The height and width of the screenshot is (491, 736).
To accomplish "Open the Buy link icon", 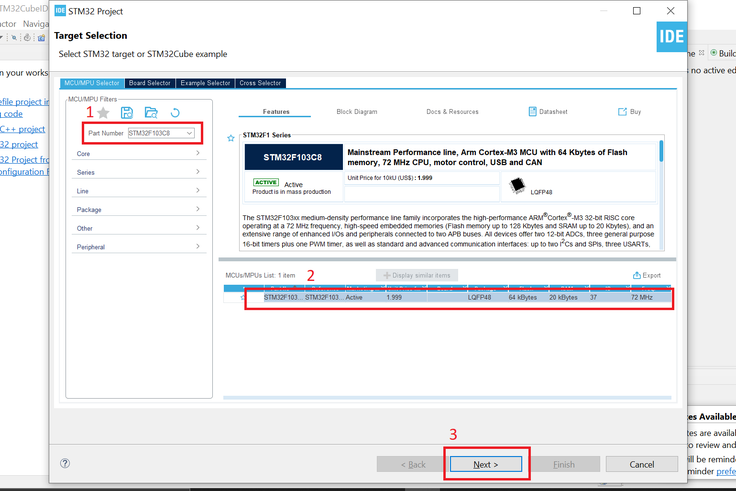I will tap(622, 112).
